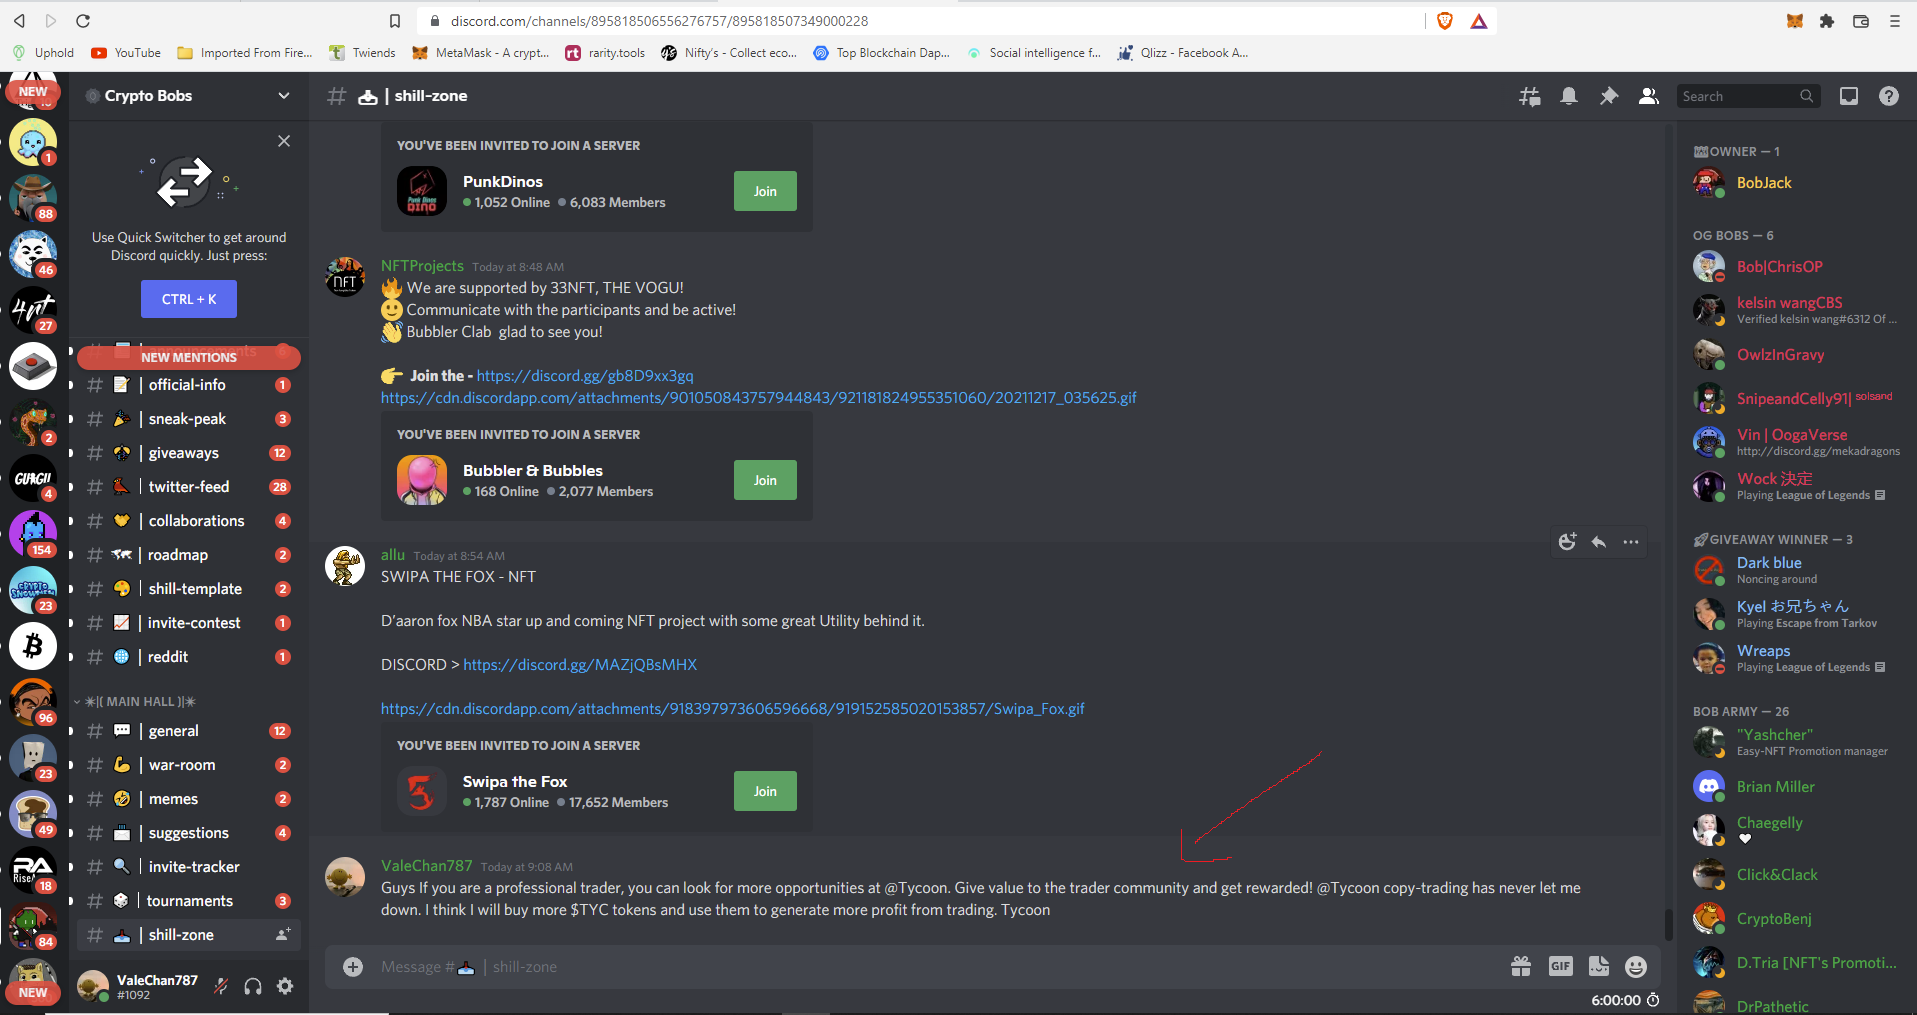Viewport: 1917px width, 1015px height.
Task: Open User Settings gear icon
Action: [x=285, y=987]
